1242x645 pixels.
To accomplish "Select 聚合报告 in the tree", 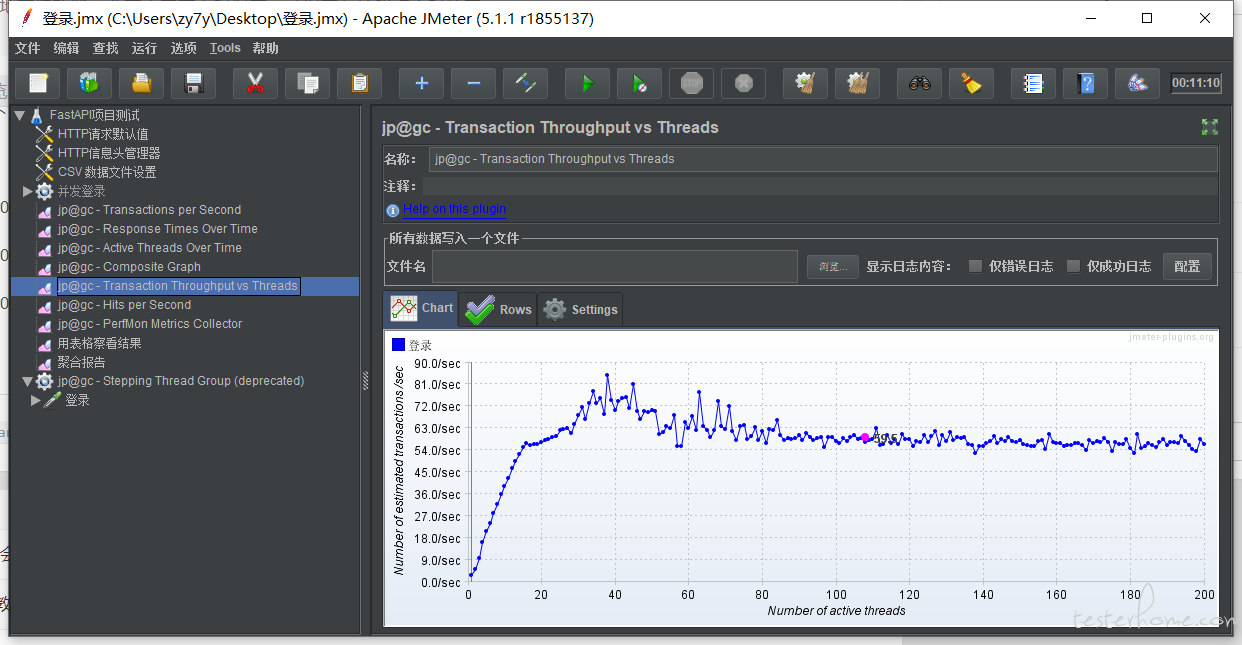I will point(81,362).
